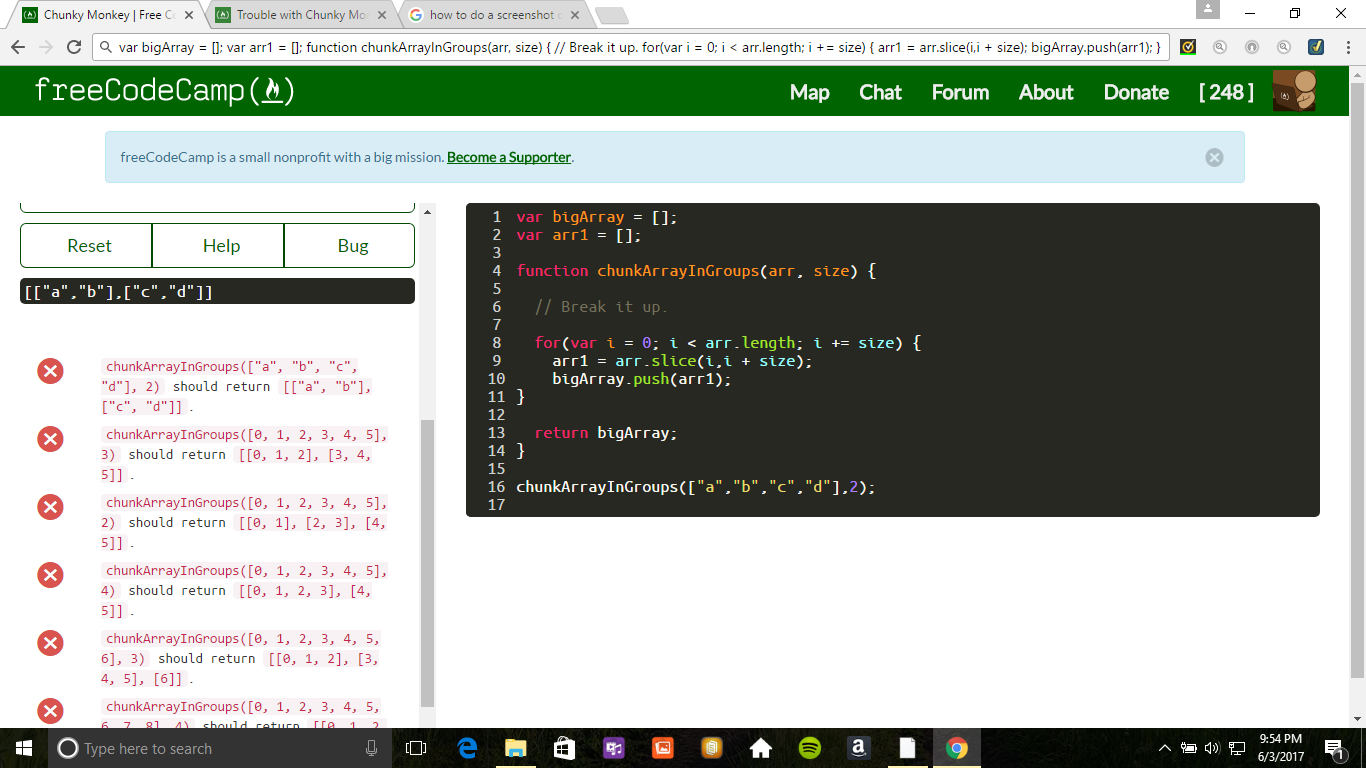Close the Trouble with Chunky Monkey tab

coord(382,15)
